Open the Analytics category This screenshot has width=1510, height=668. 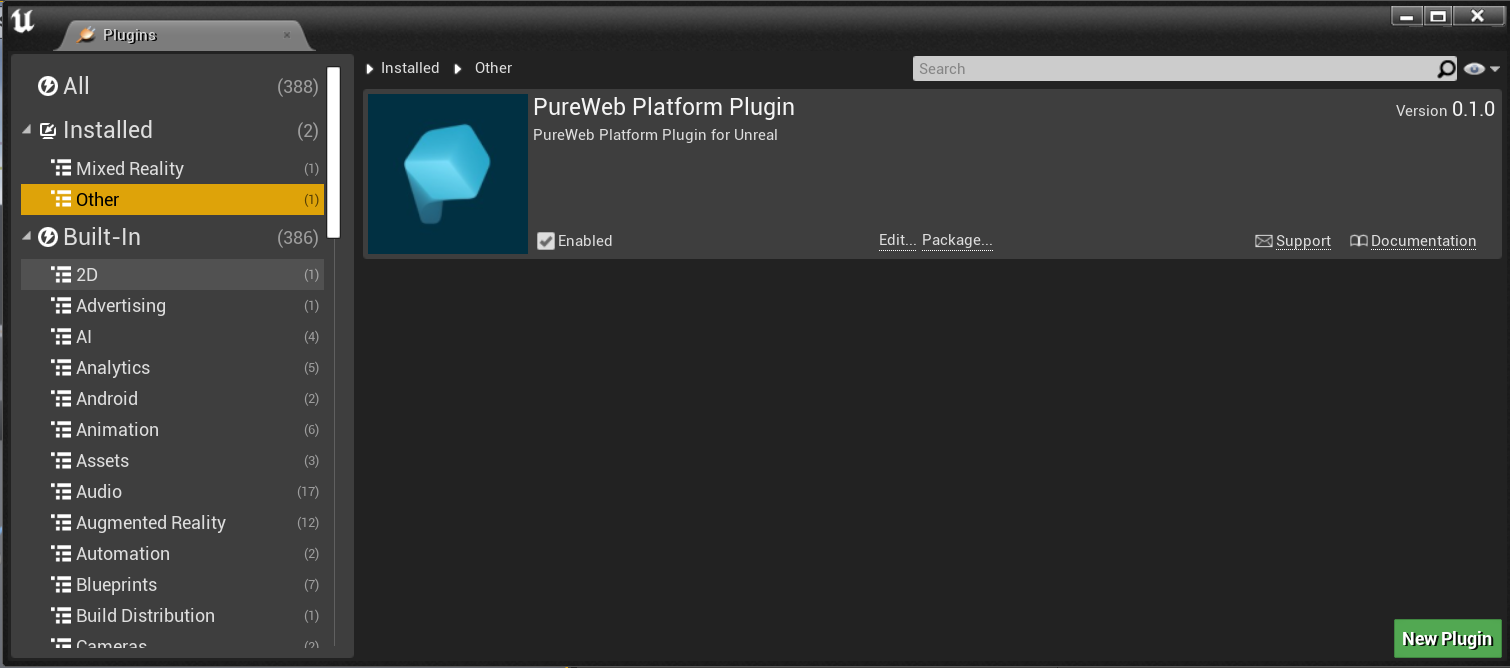point(172,367)
